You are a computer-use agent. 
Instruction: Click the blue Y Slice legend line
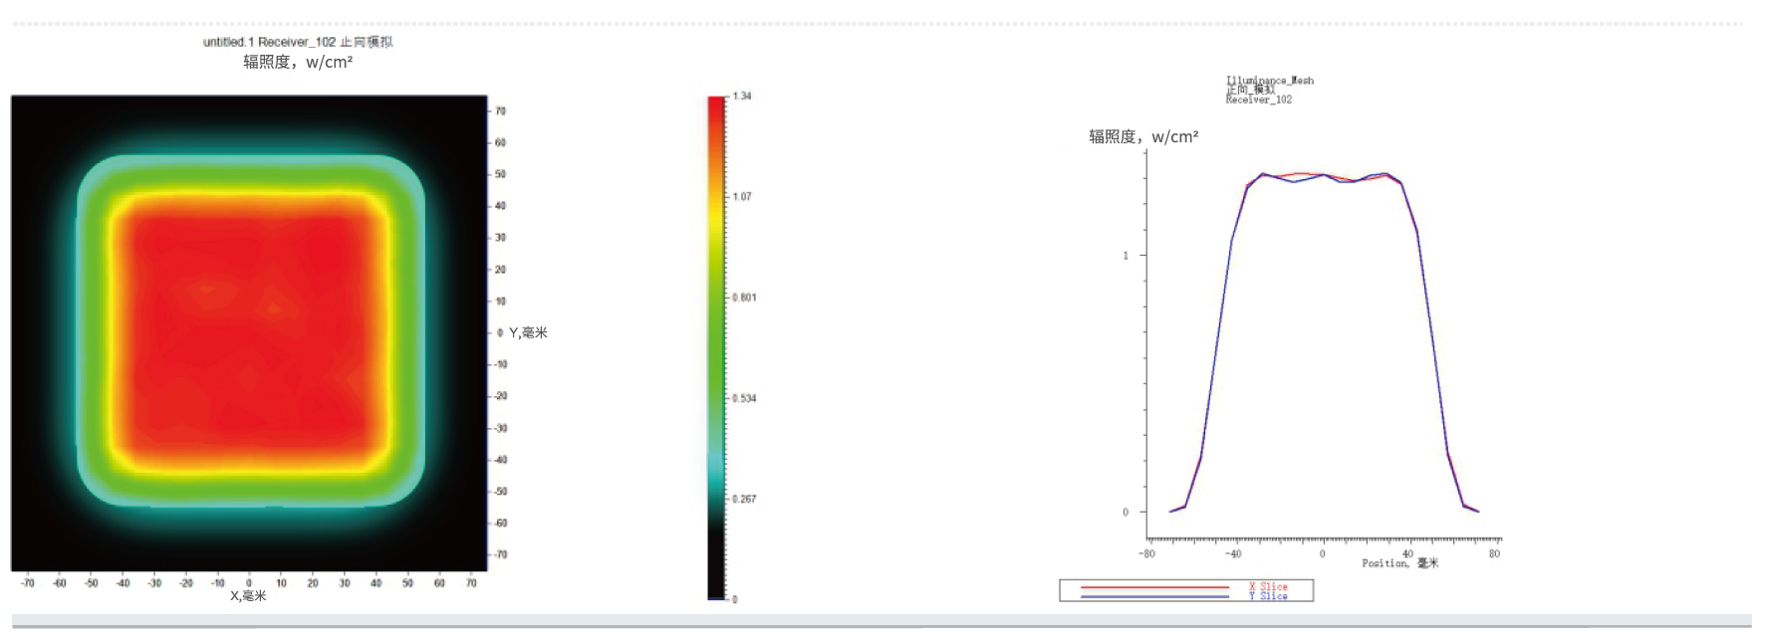(x=1155, y=597)
